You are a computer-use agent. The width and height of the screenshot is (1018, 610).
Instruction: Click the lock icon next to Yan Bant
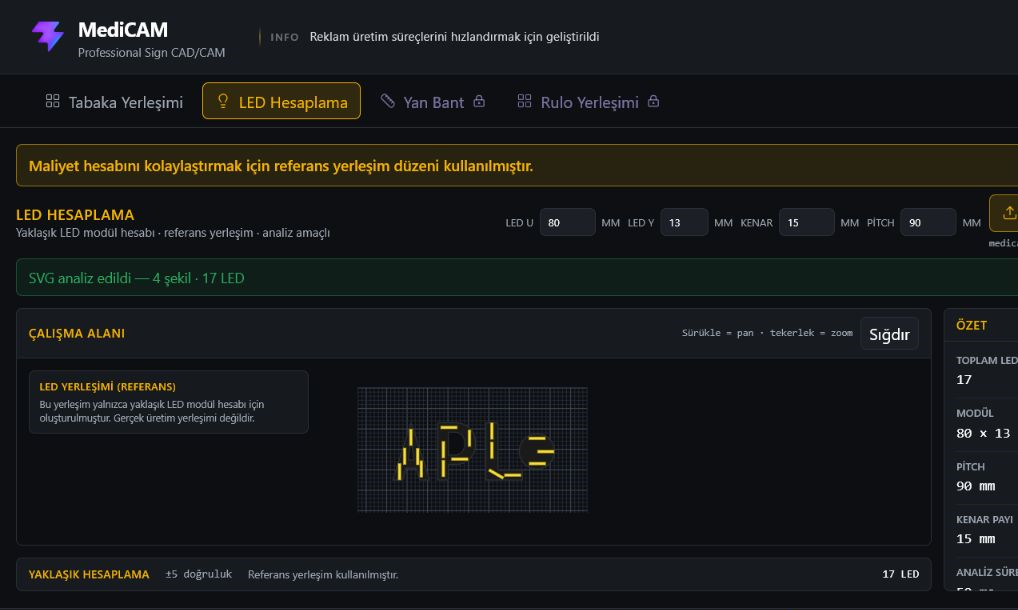tap(479, 101)
